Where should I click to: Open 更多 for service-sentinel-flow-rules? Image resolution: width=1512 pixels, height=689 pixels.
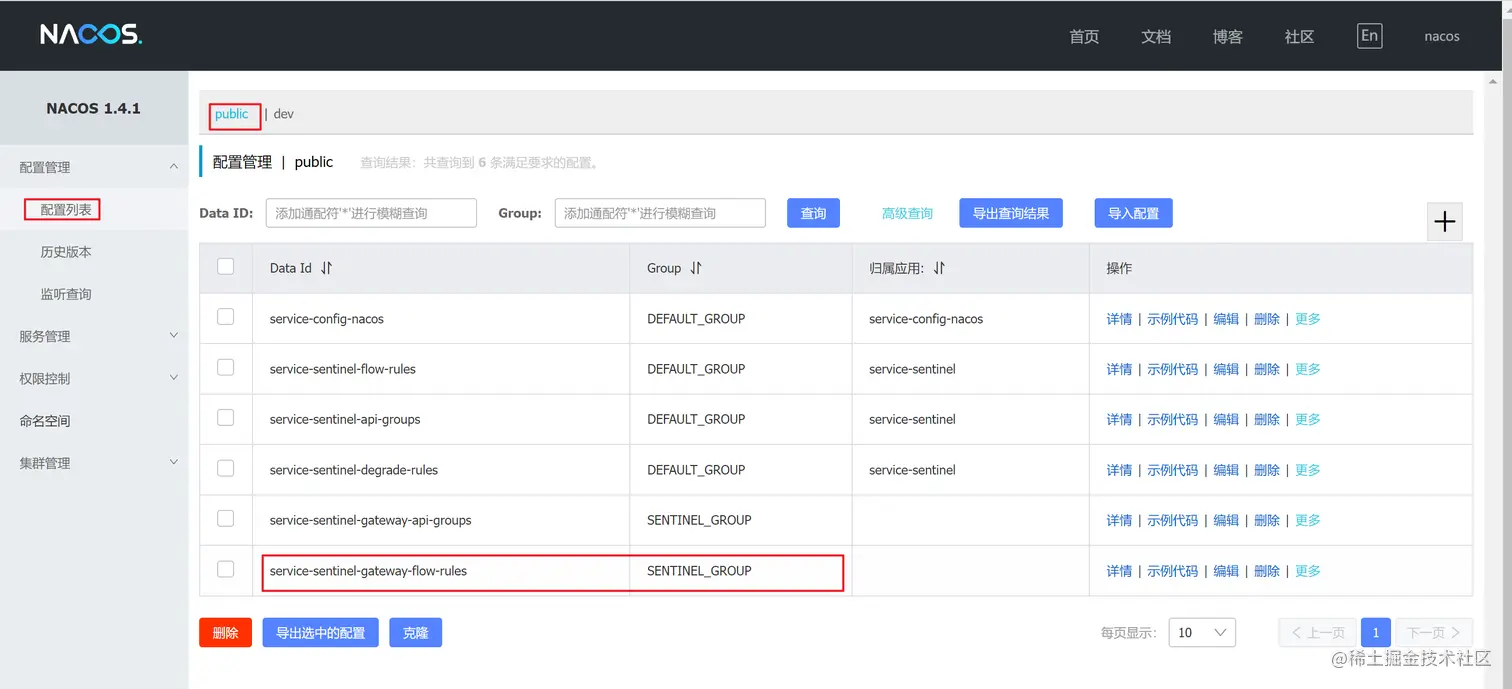(1308, 369)
